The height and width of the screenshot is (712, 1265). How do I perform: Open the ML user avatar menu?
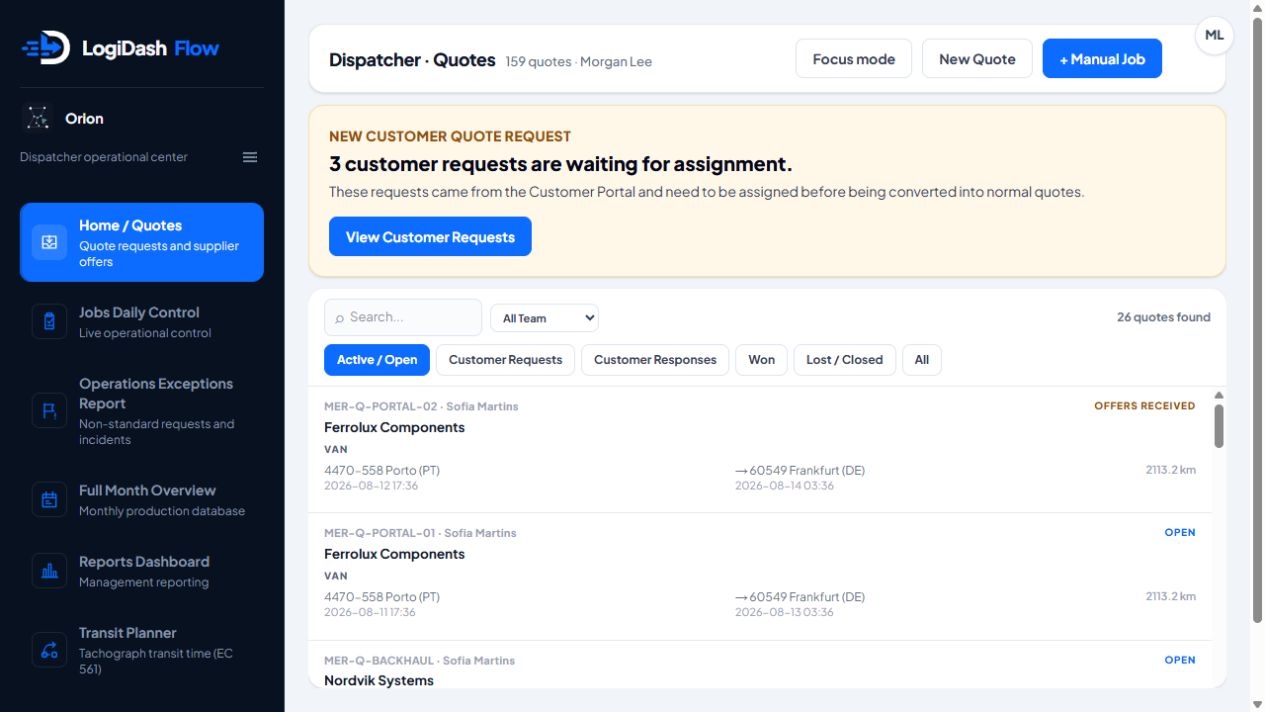(1214, 35)
